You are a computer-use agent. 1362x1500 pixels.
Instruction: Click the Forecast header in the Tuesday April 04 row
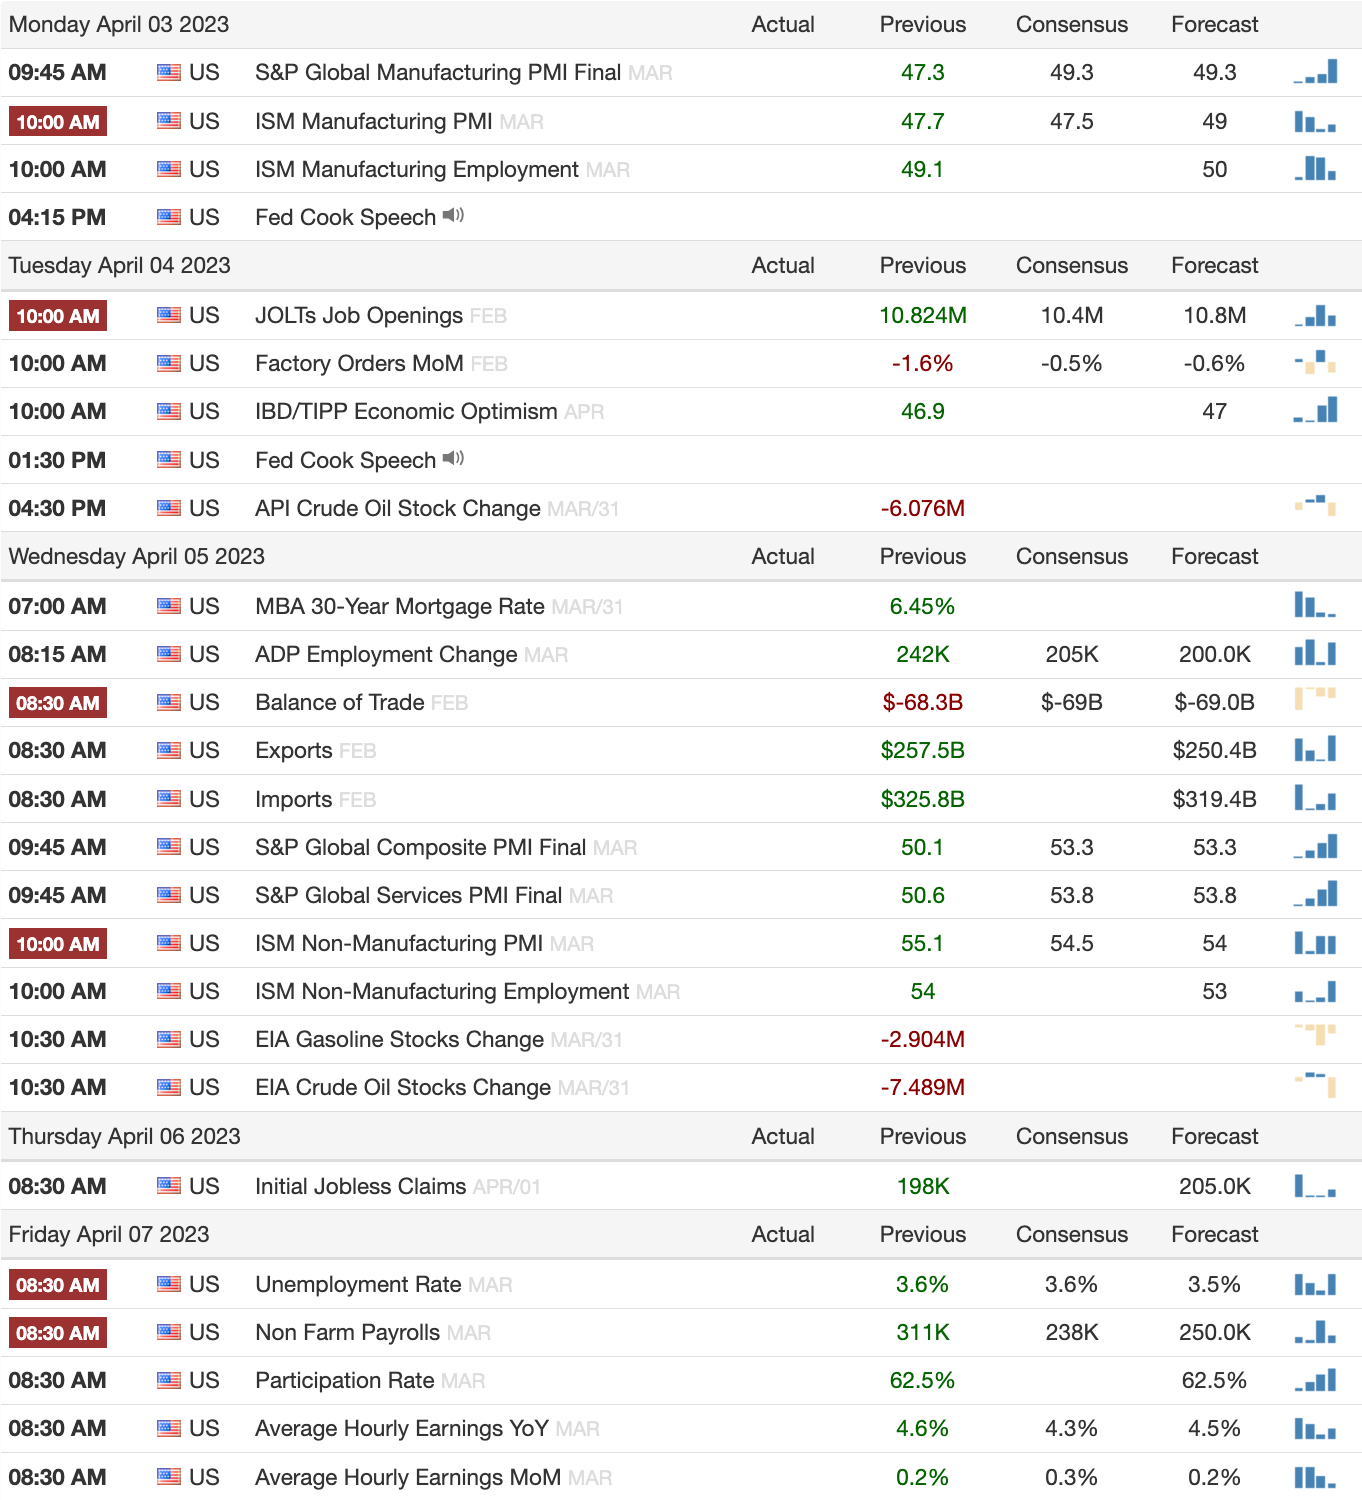coord(1215,265)
